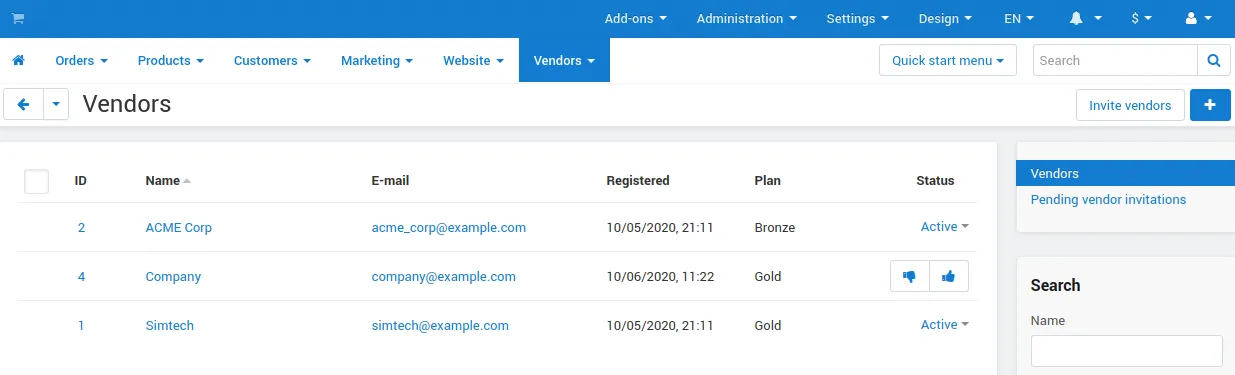Click the Invite vendors button

click(1130, 105)
